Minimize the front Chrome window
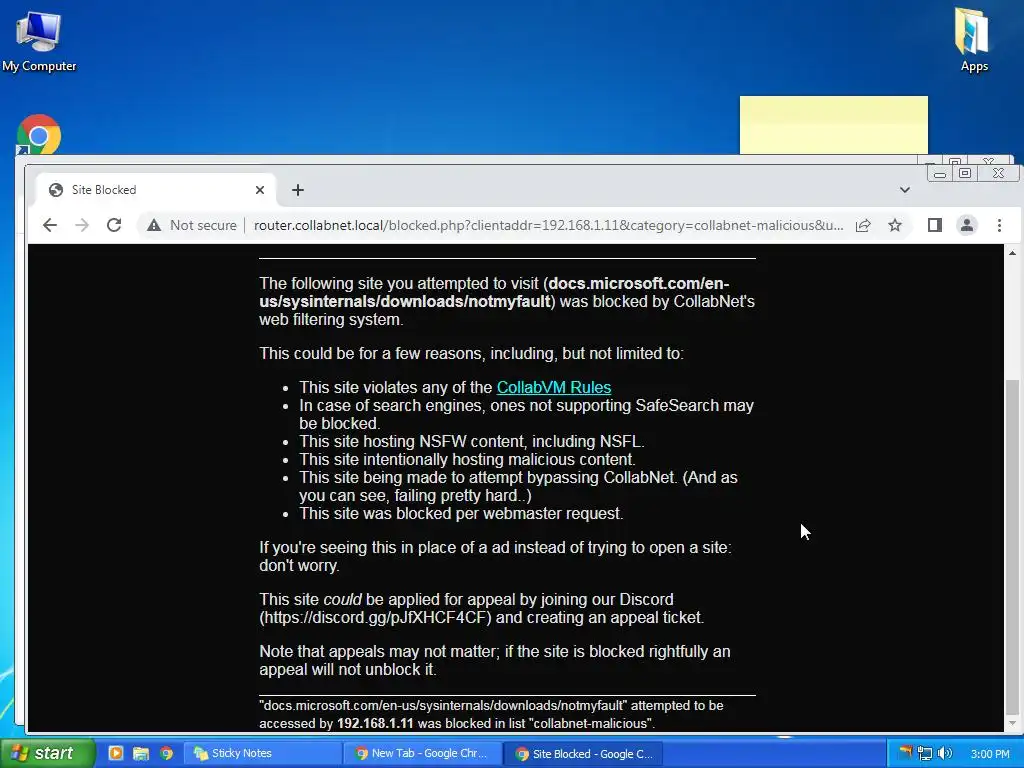Image resolution: width=1024 pixels, height=768 pixels. tap(940, 173)
